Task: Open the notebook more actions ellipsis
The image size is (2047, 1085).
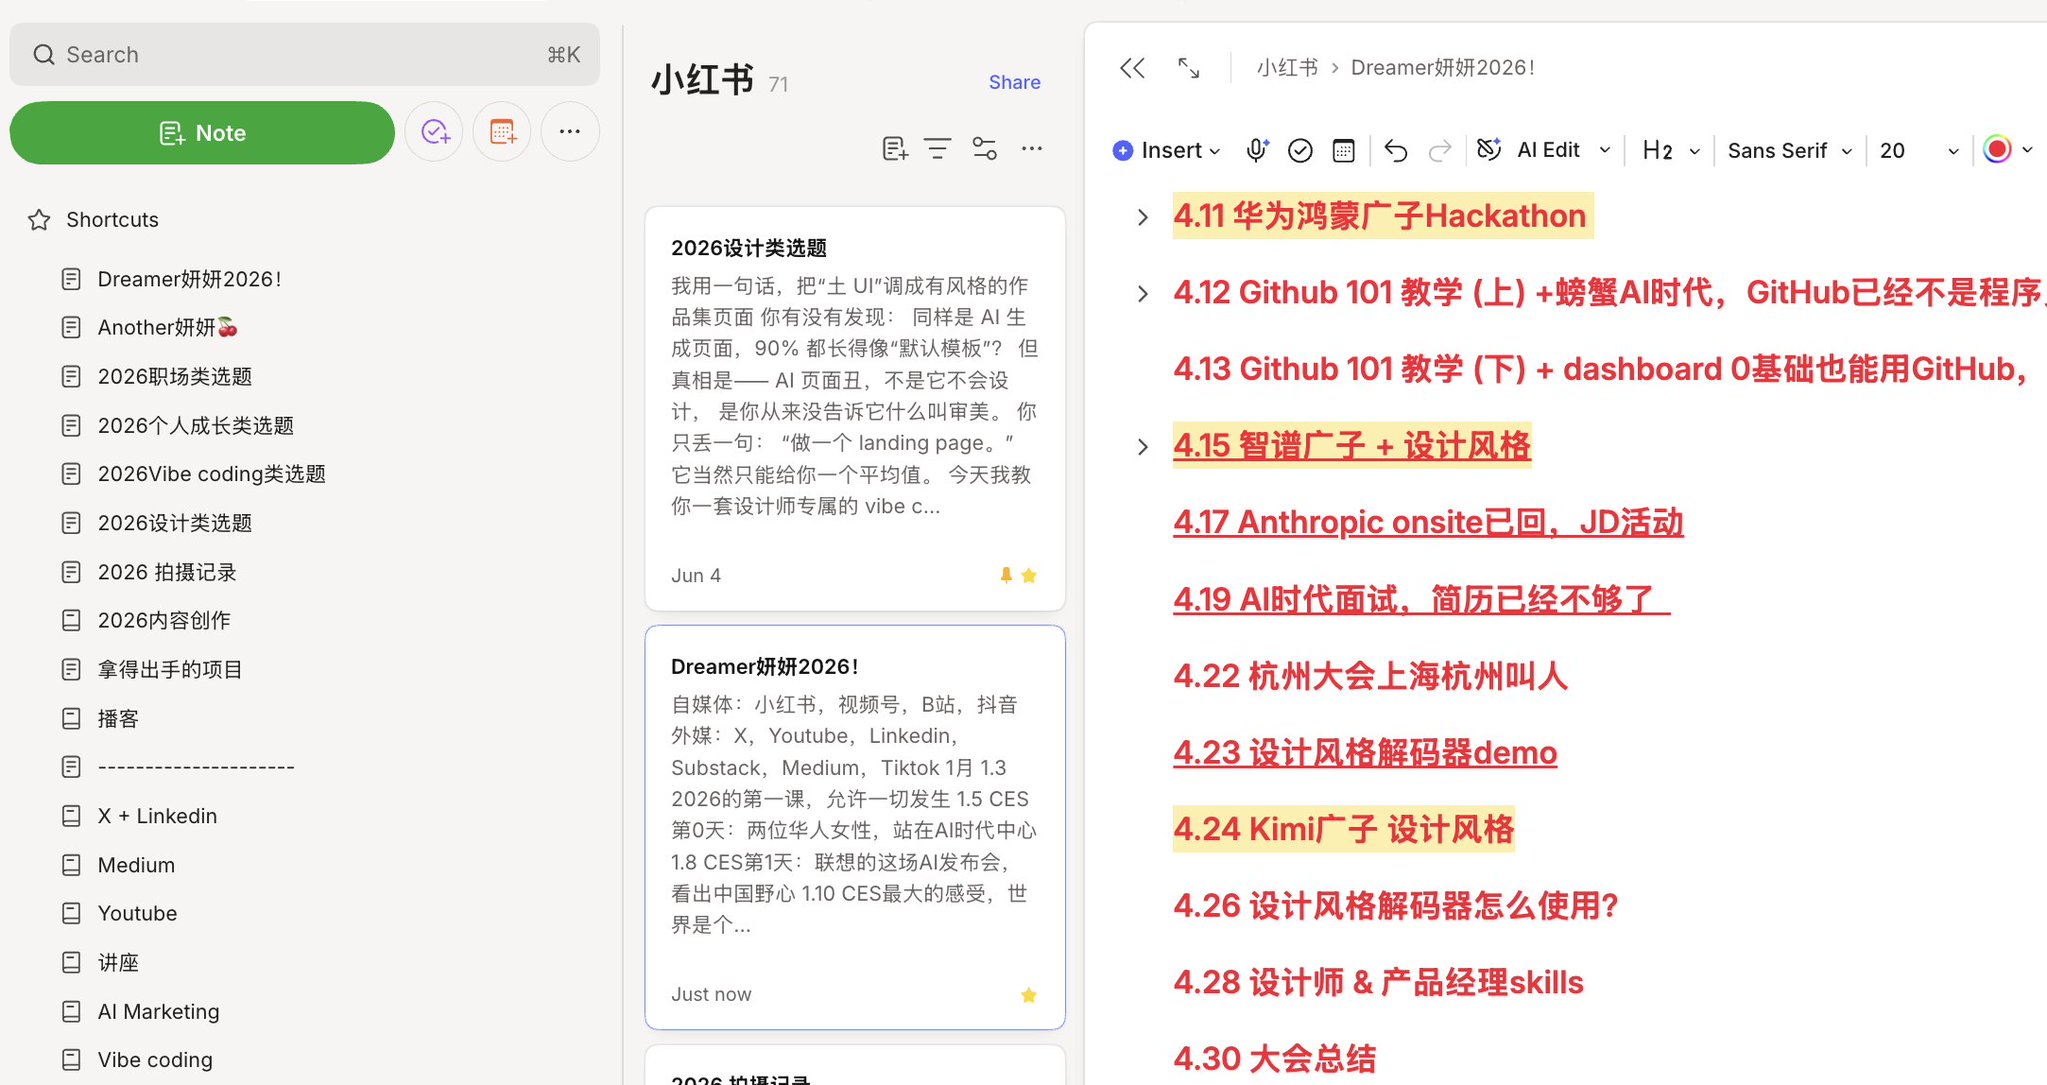Action: click(x=1032, y=149)
